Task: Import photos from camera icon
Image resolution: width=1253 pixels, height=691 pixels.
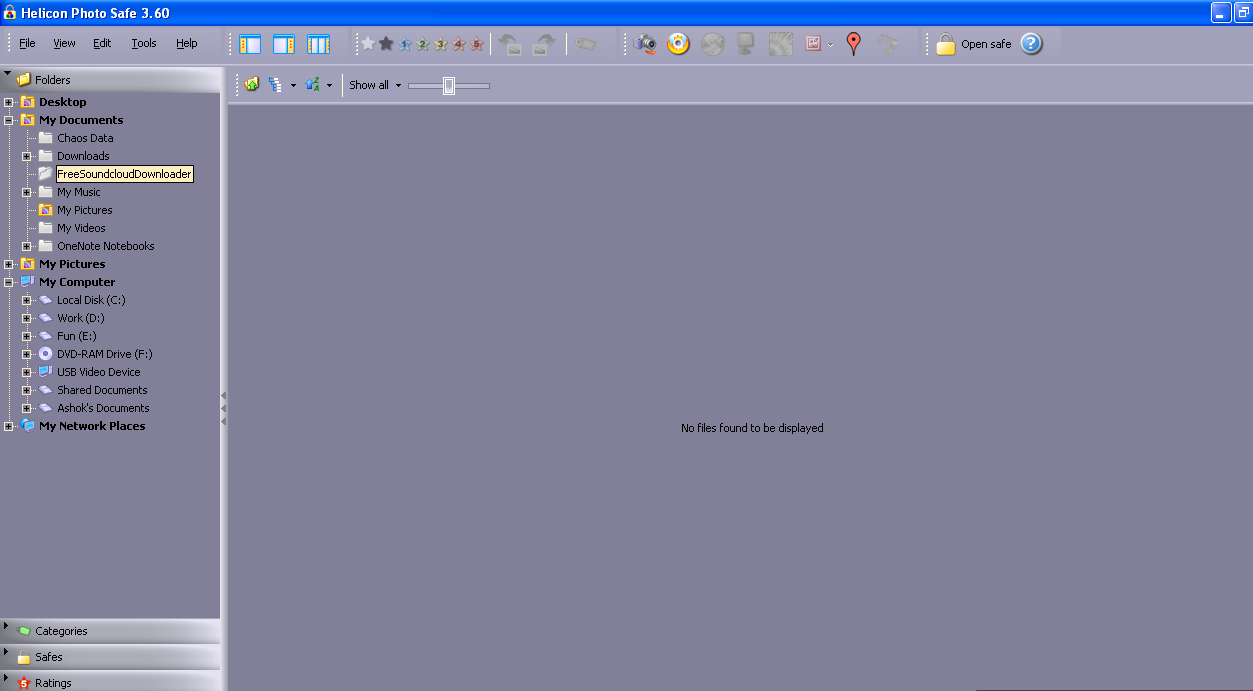Action: [646, 44]
